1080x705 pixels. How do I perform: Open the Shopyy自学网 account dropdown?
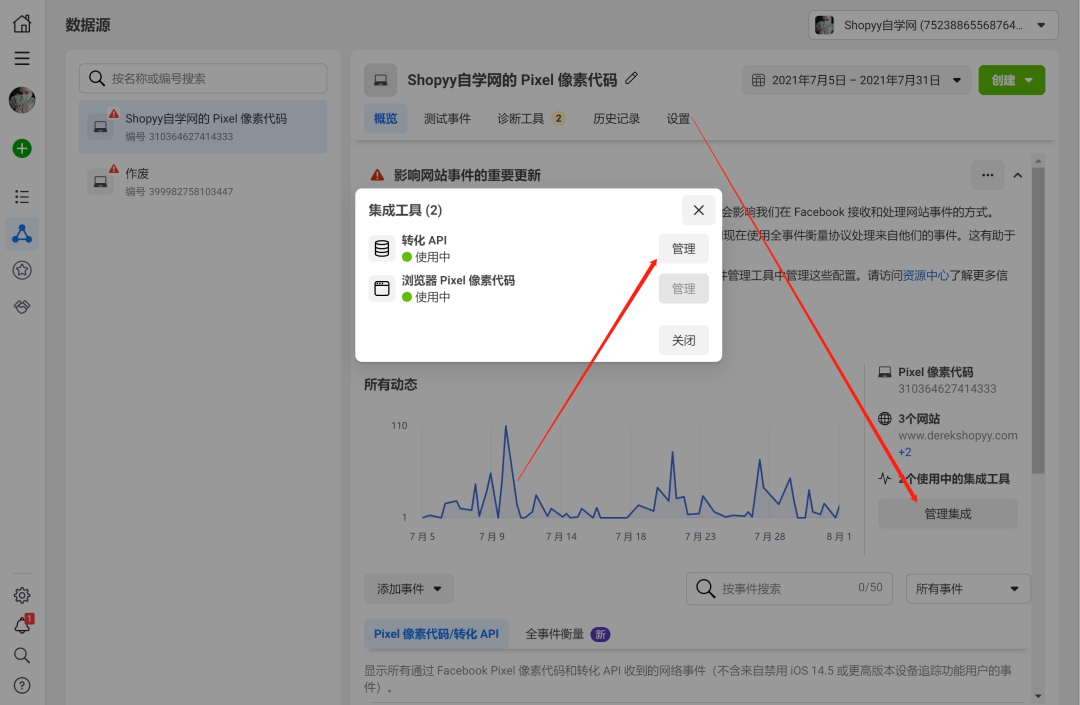tap(933, 25)
